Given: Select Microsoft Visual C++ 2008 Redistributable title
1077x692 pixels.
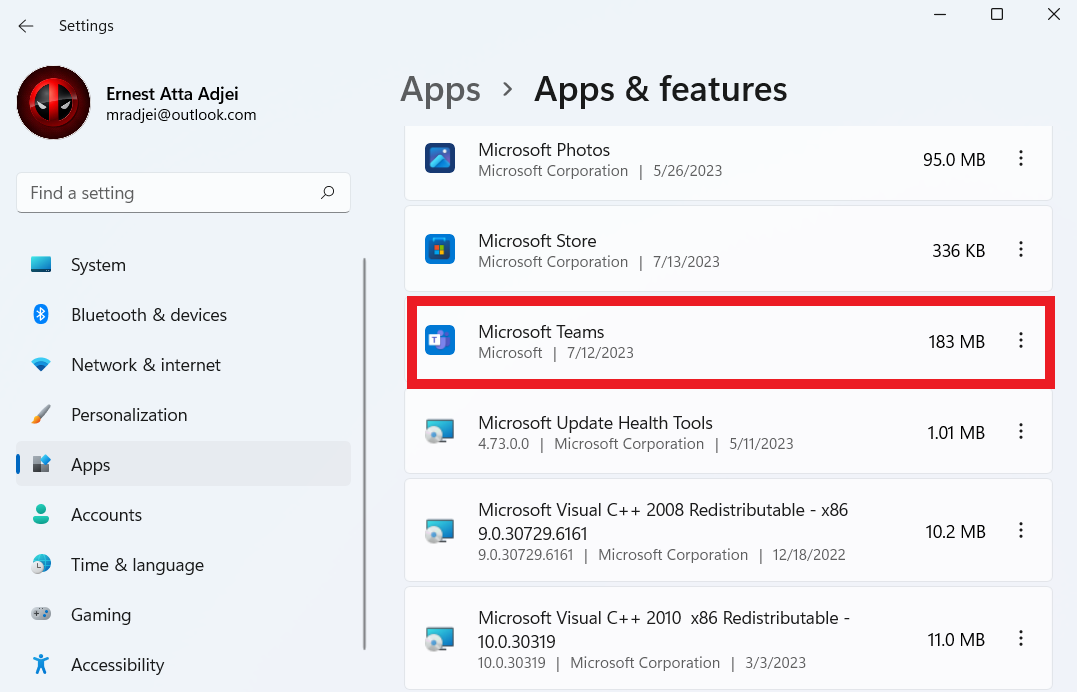Looking at the screenshot, I should click(663, 522).
